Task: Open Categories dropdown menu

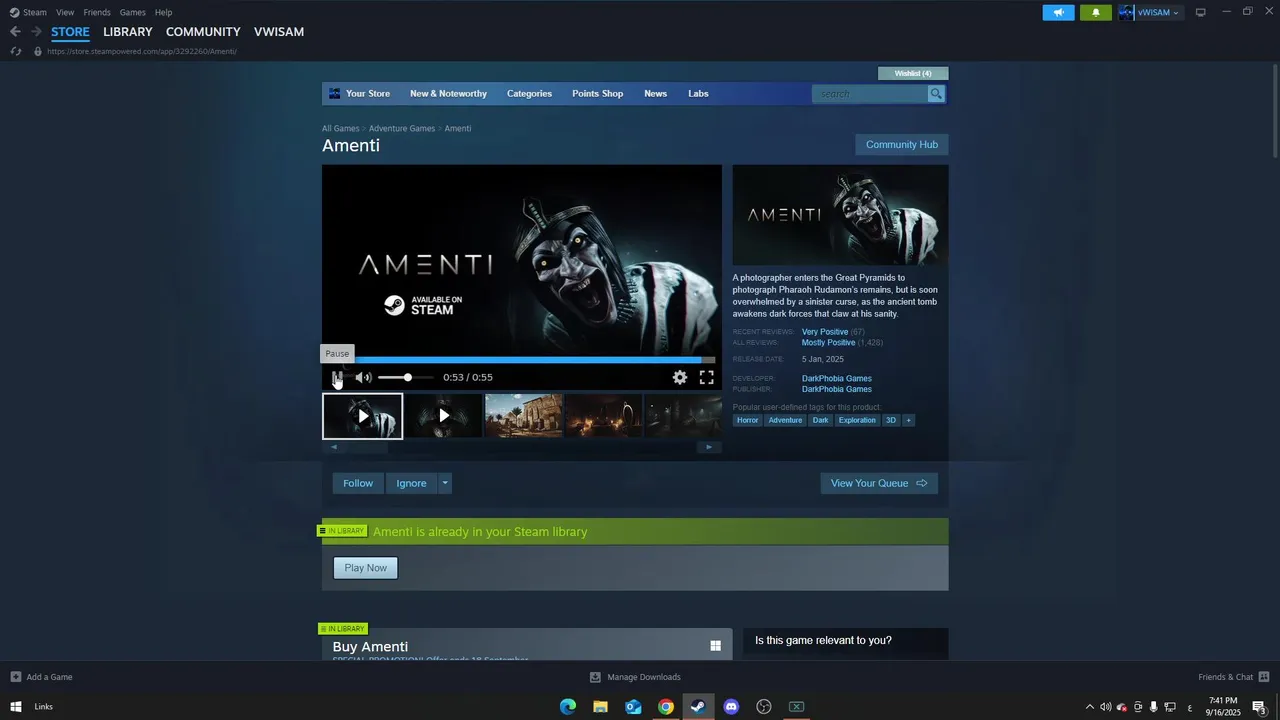Action: 529,94
